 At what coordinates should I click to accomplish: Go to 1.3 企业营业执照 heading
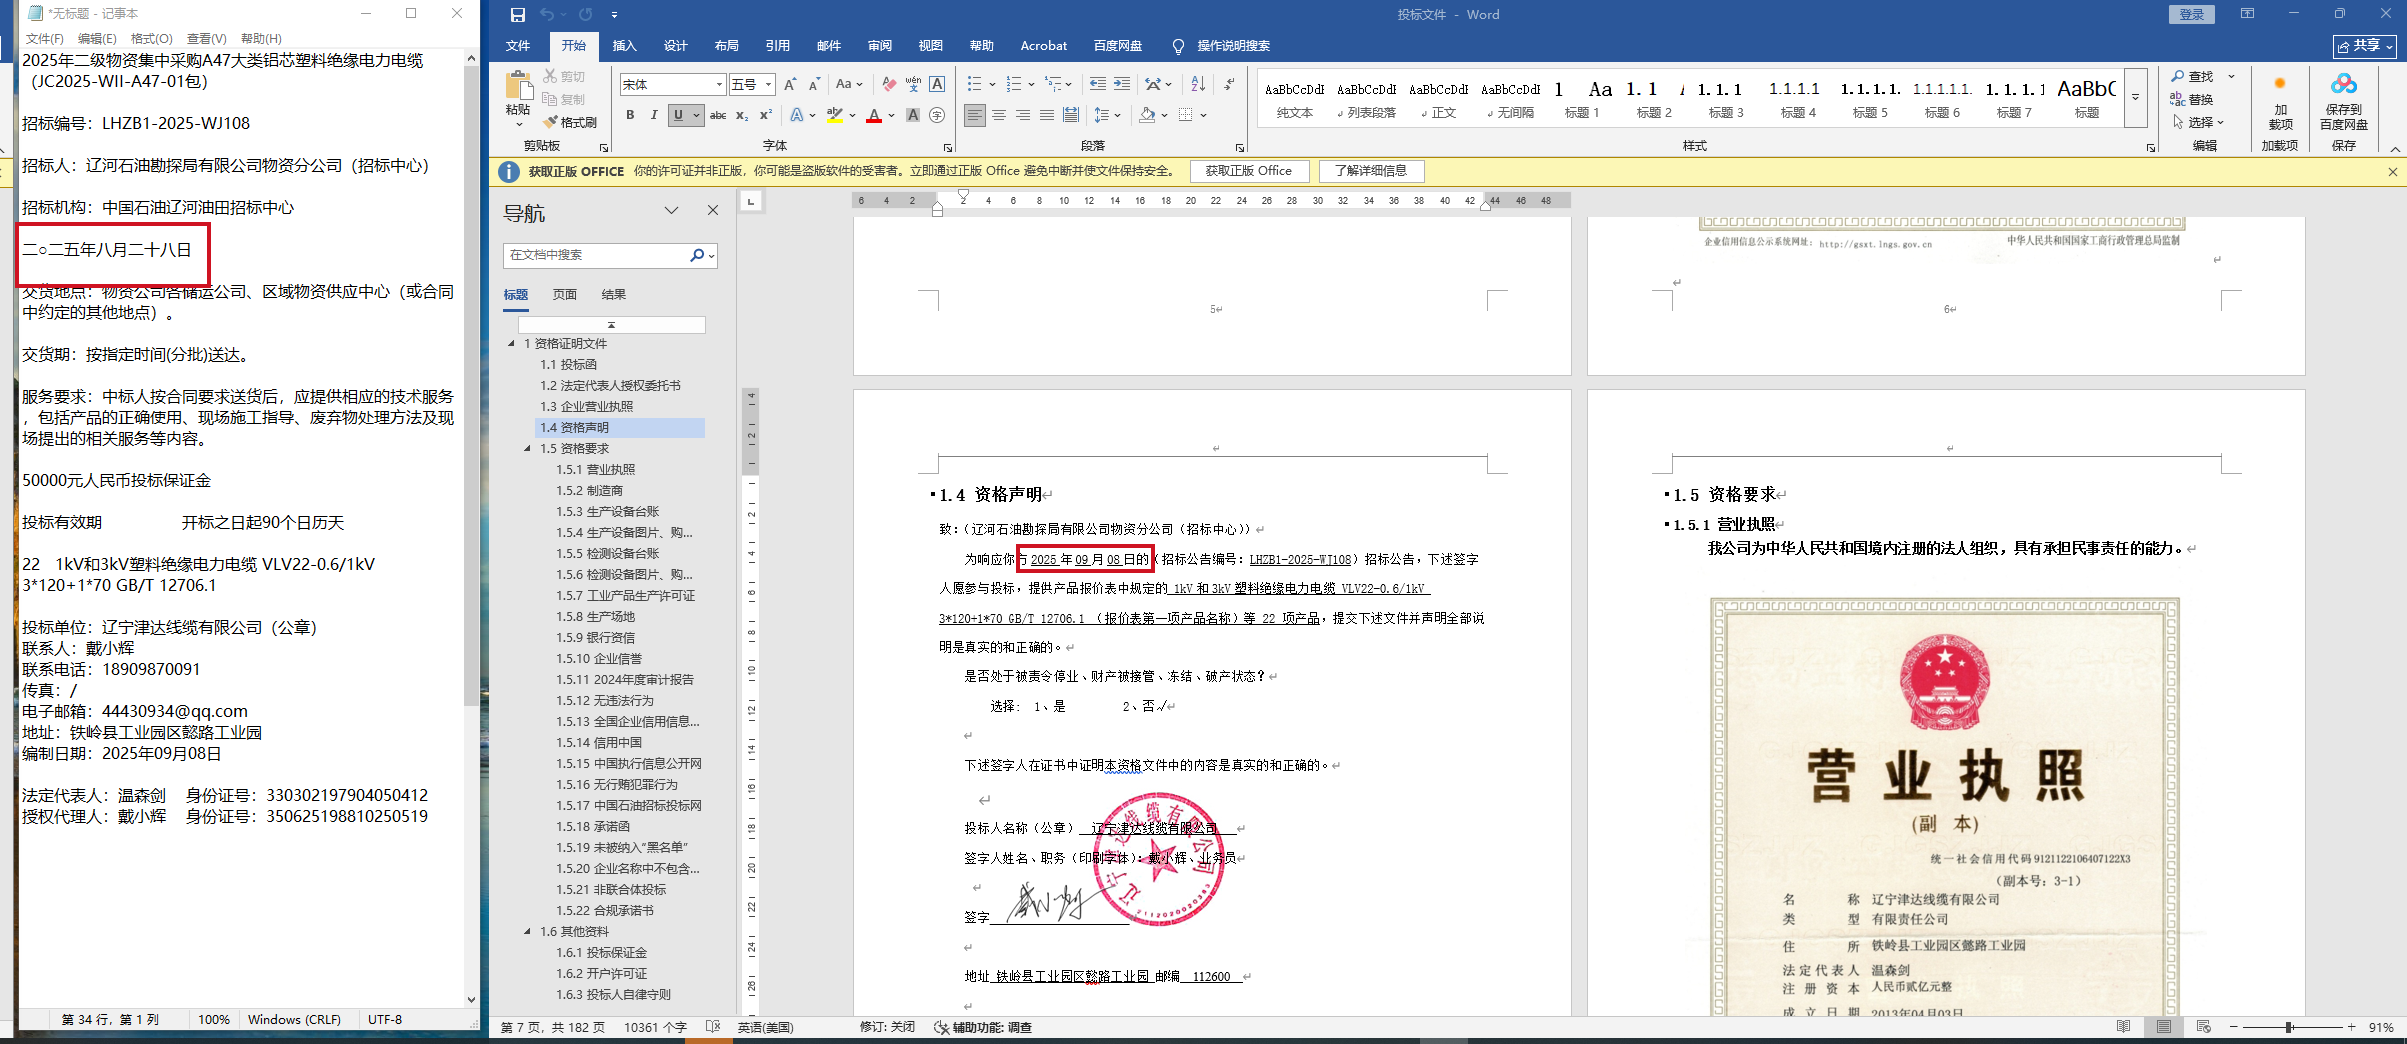tap(586, 407)
